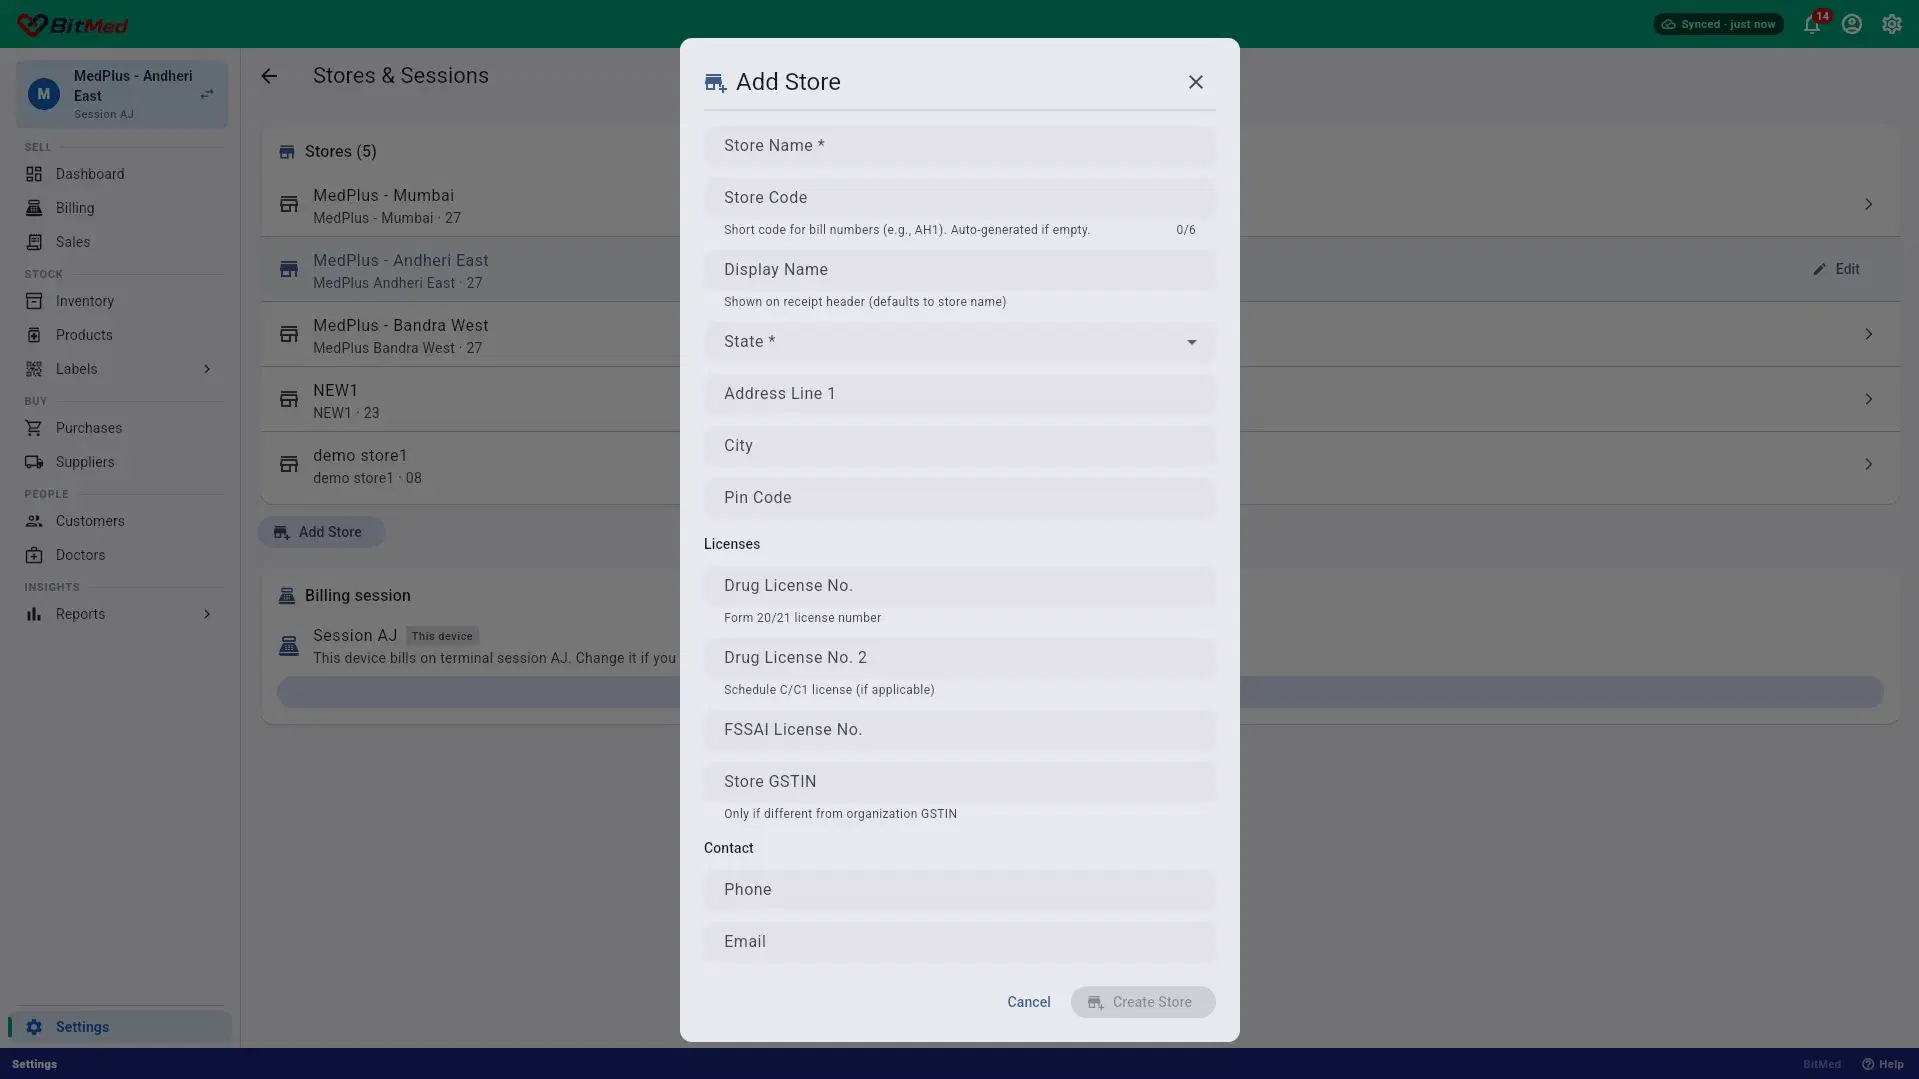Open Sales in sidebar

click(122, 242)
